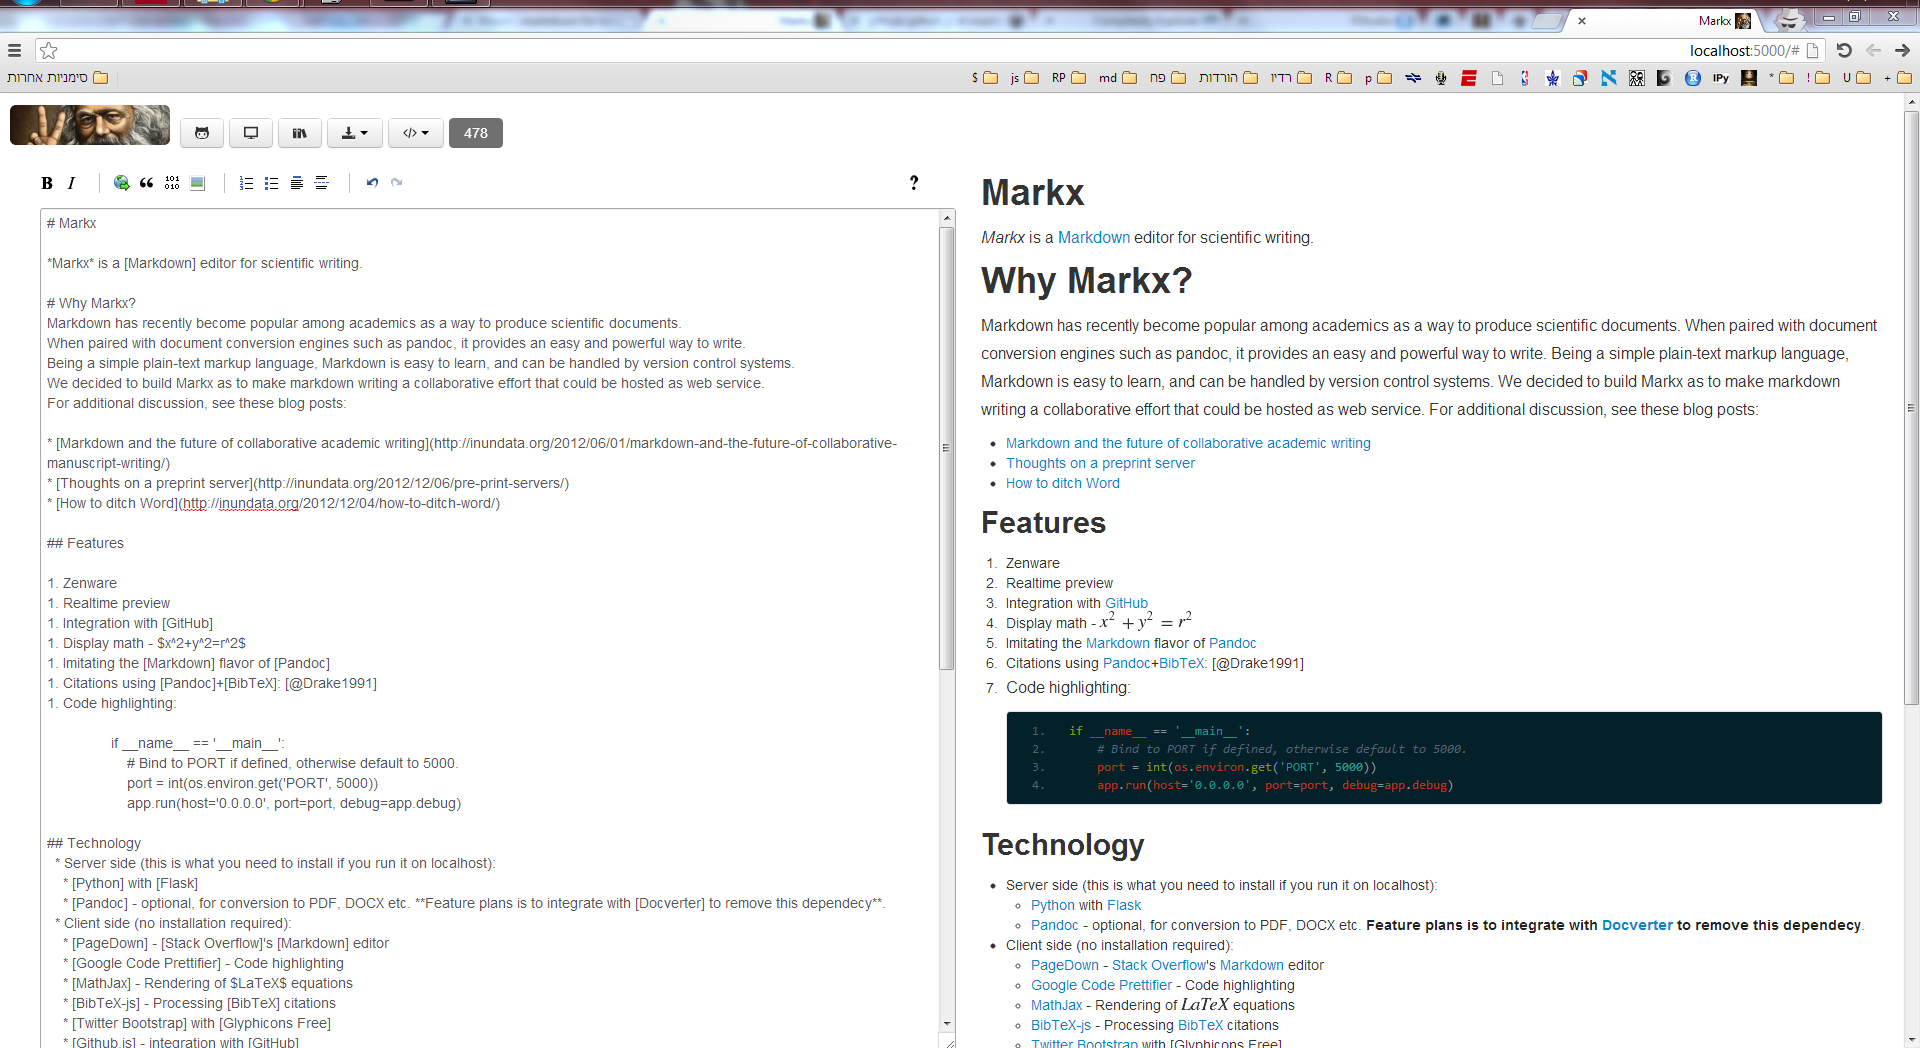Bookmark this page with the star
The height and width of the screenshot is (1048, 1920).
click(x=48, y=50)
